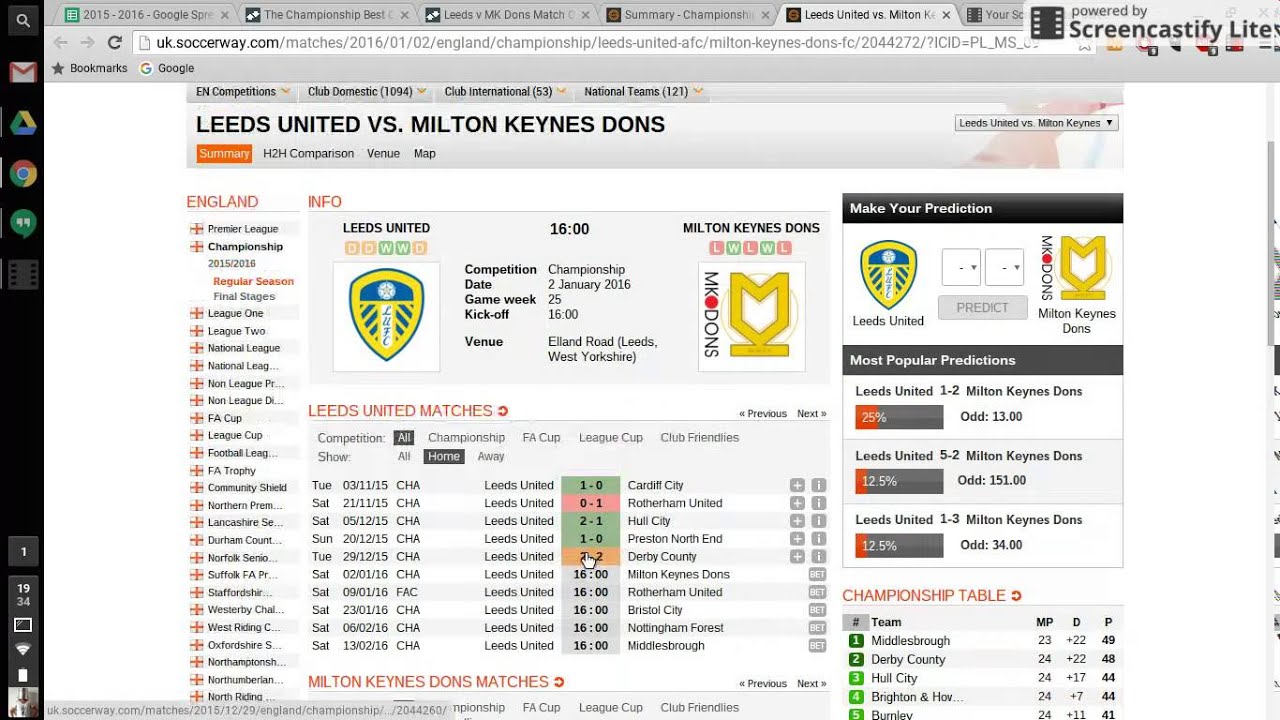Viewport: 1280px width, 720px height.
Task: Open the Google bookmark
Action: coord(166,68)
